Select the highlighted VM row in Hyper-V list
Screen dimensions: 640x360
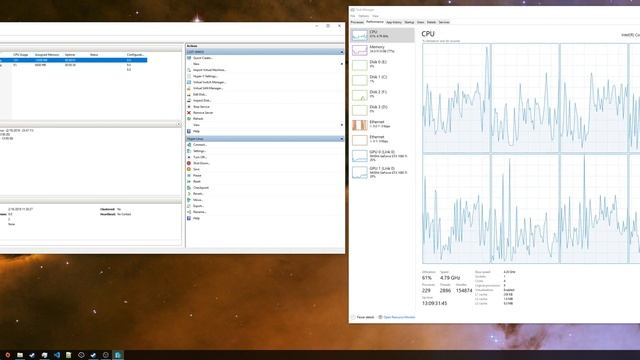(73, 60)
